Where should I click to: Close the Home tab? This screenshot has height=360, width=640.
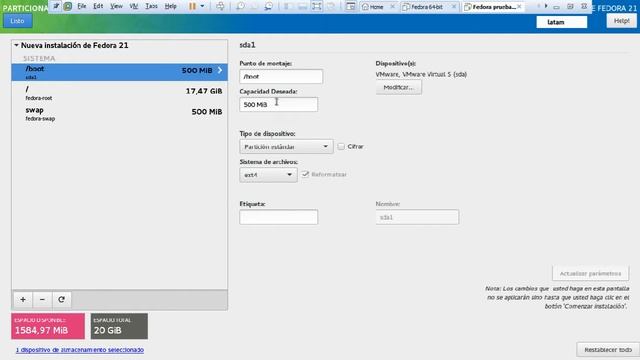tap(393, 7)
